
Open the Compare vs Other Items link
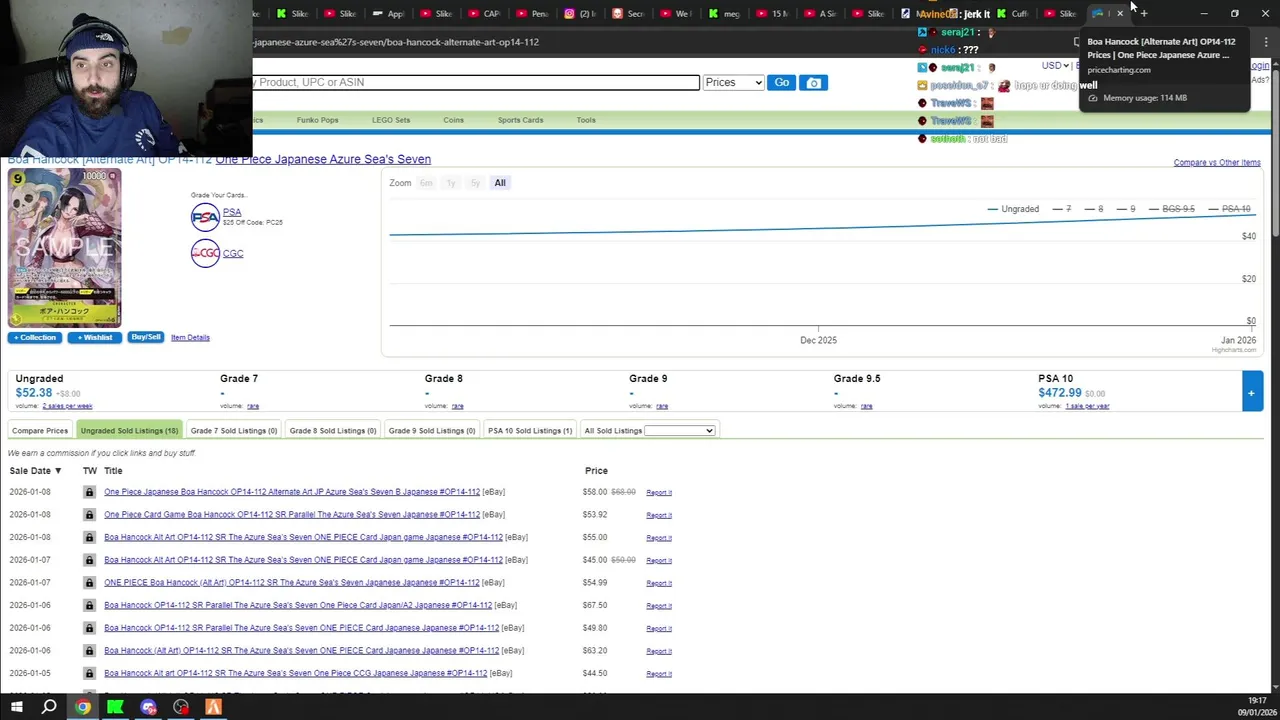click(x=1217, y=162)
